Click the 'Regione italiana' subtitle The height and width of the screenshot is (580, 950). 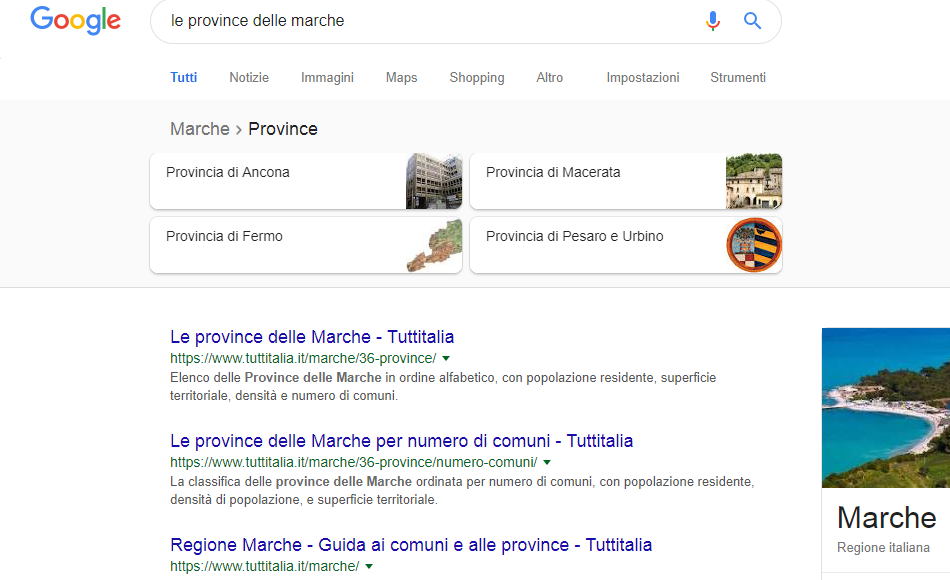tap(883, 548)
